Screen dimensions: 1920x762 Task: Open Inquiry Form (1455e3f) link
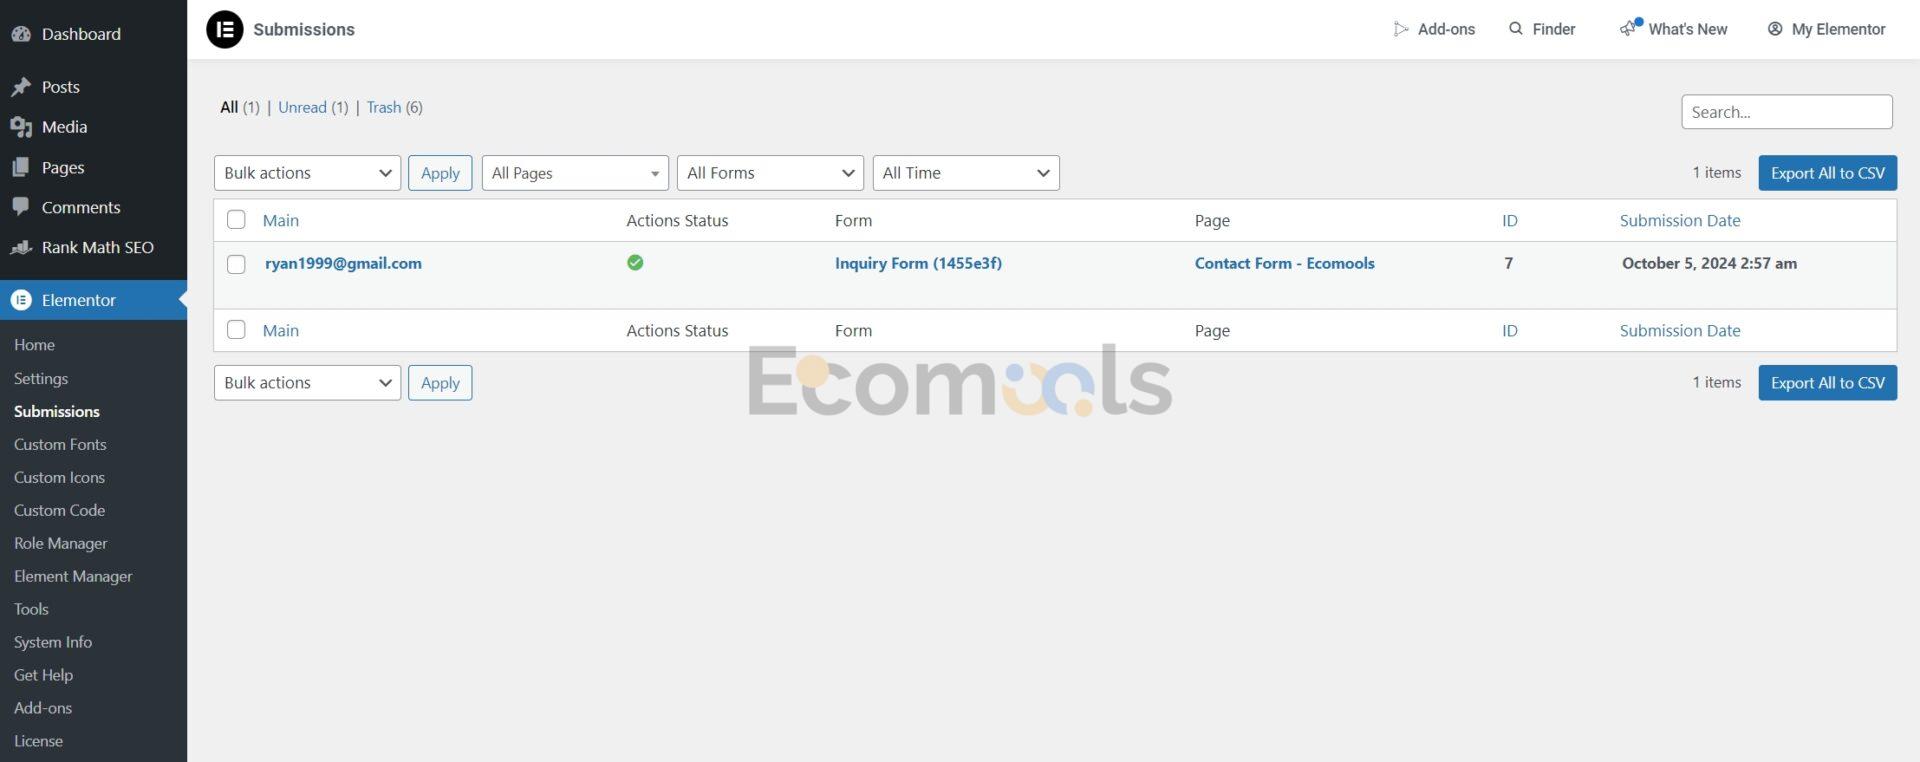(x=918, y=264)
